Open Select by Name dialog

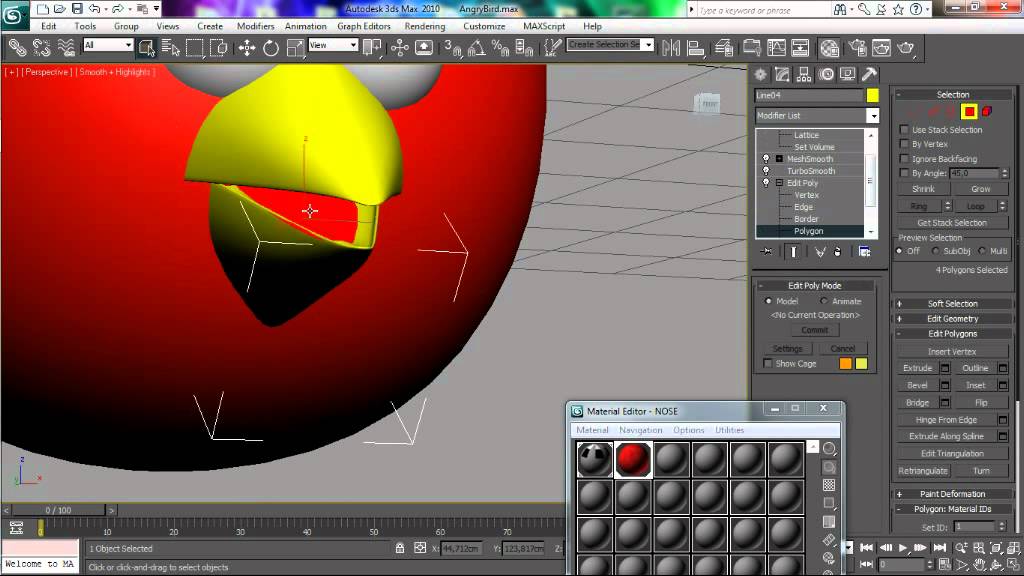(x=170, y=48)
